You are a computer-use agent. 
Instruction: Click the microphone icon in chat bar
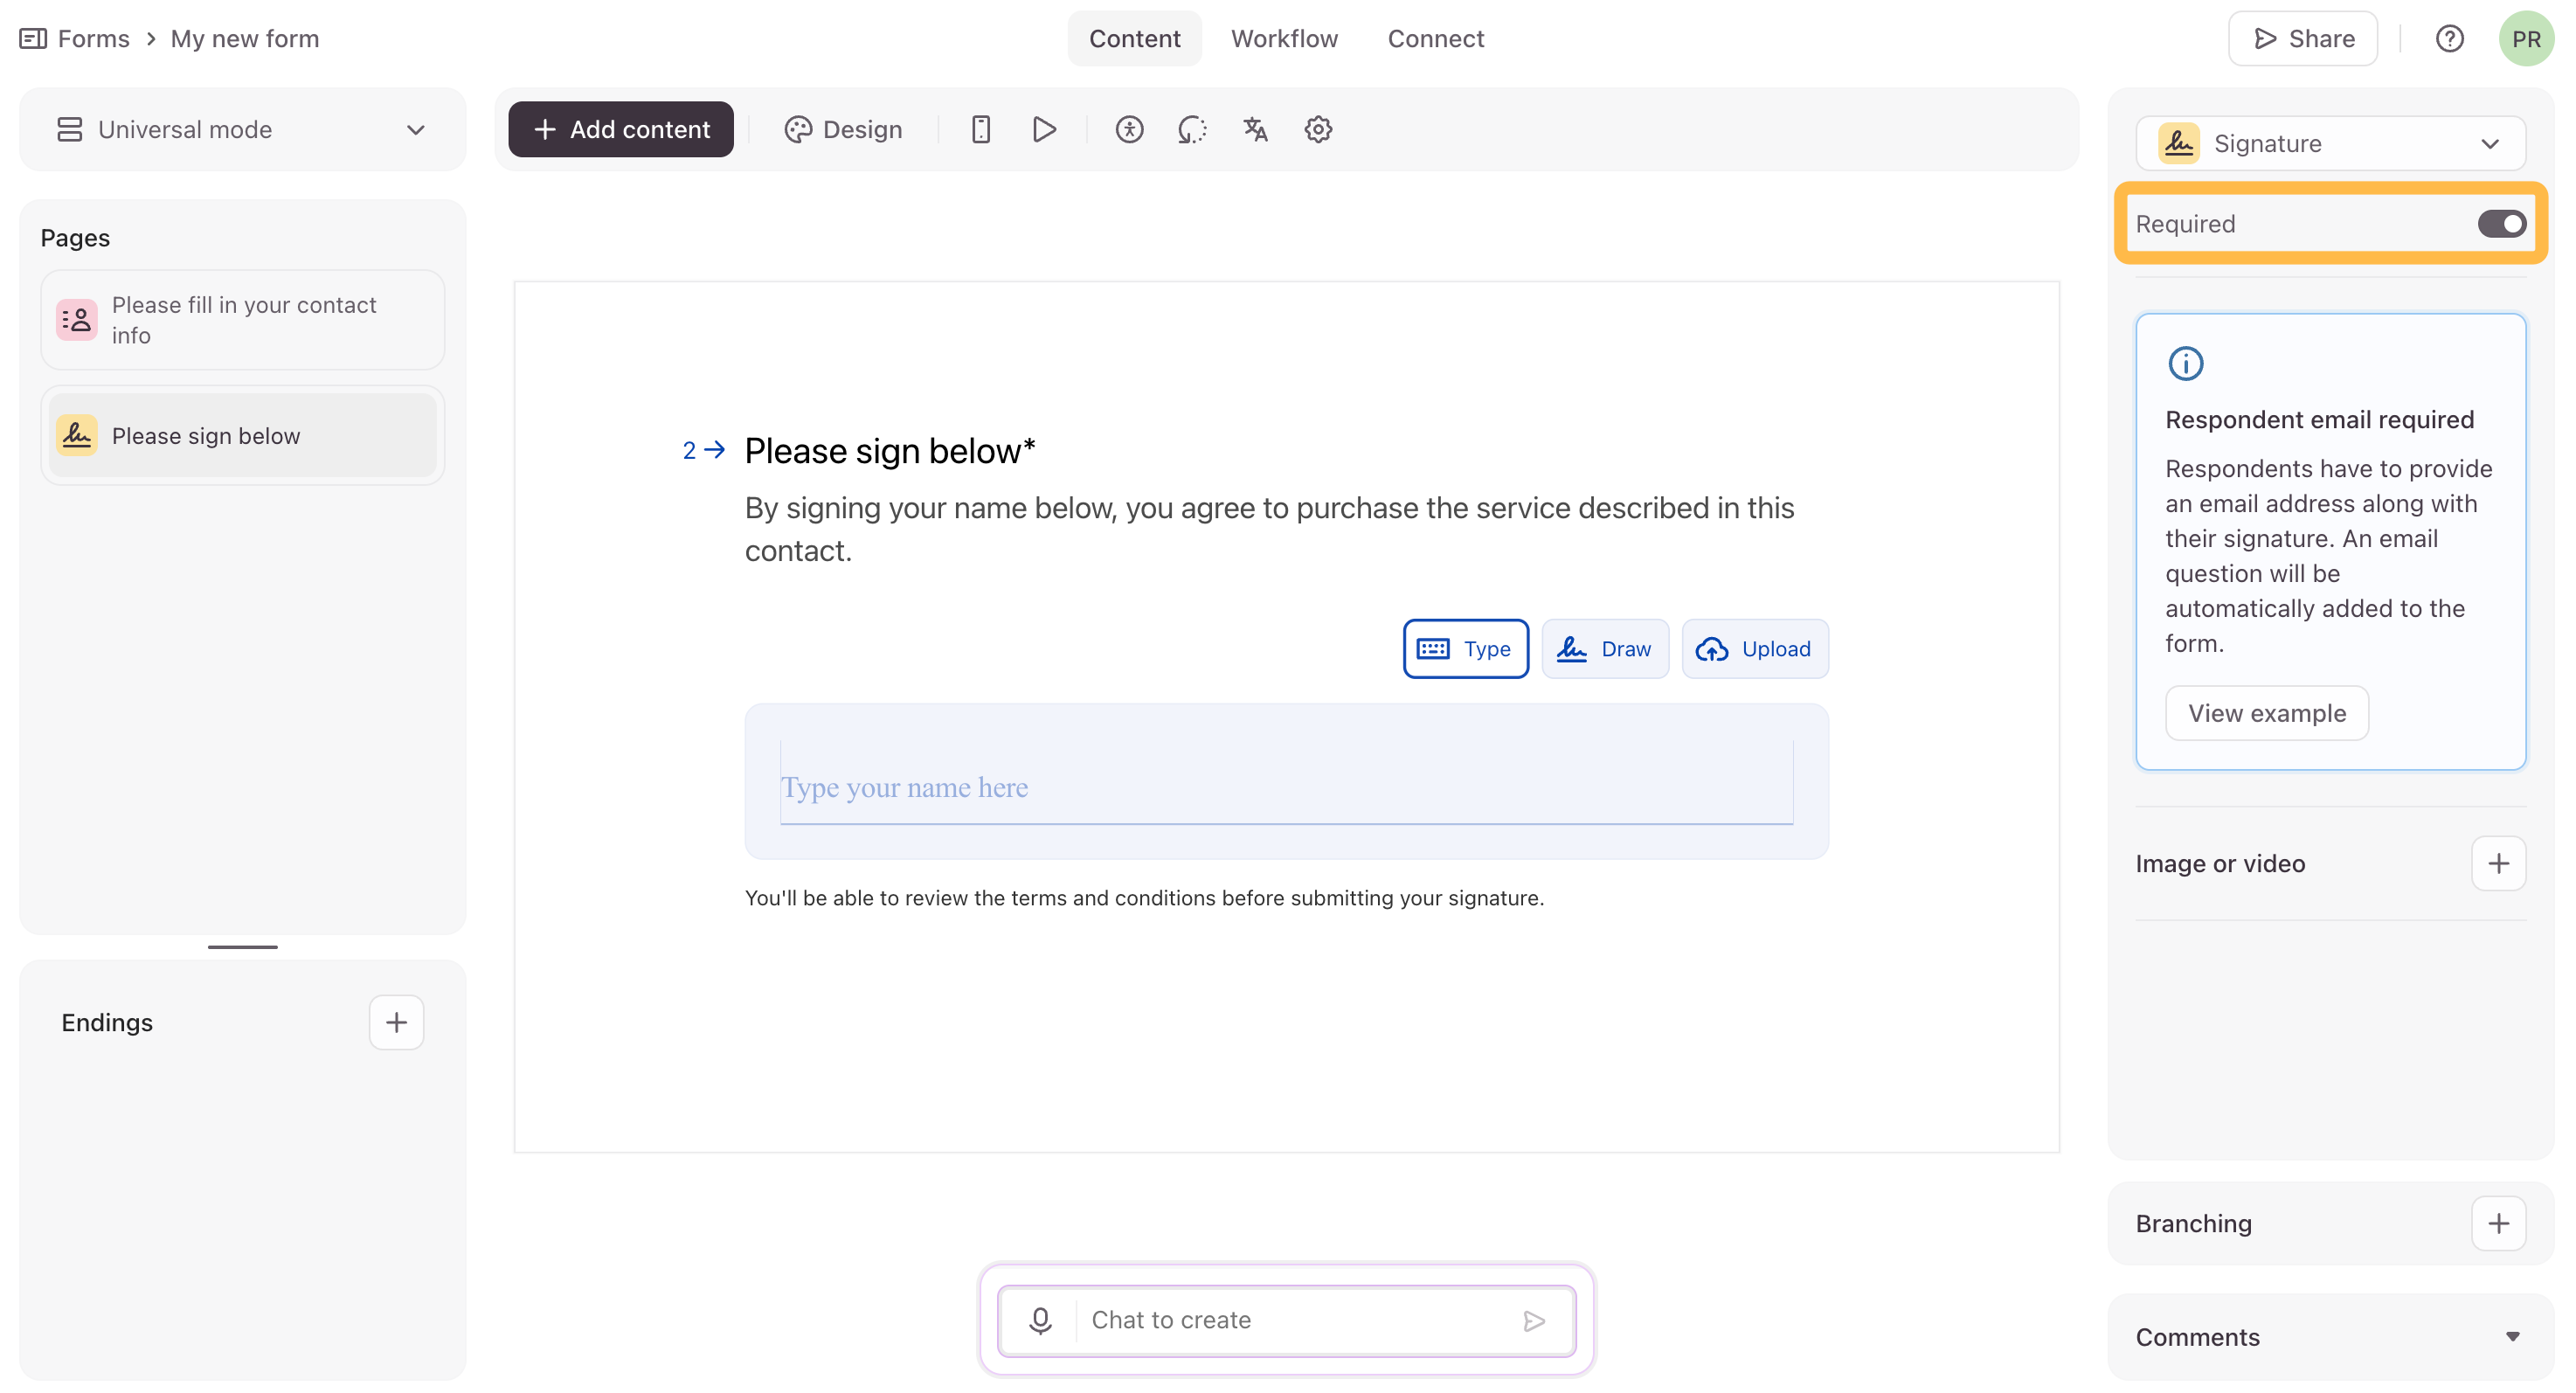1040,1320
